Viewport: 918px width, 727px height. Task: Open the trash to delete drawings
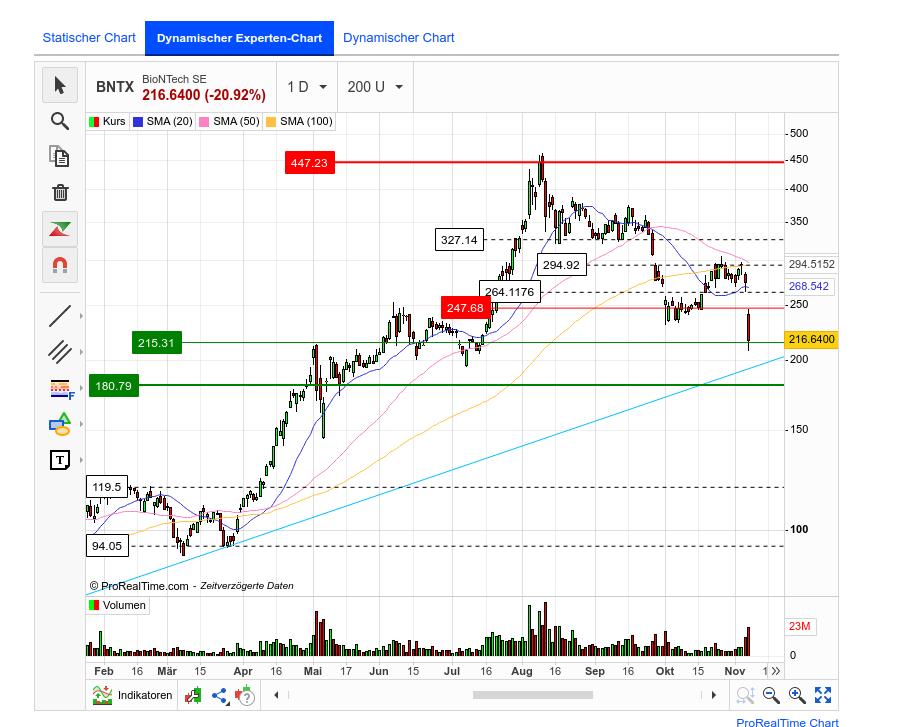click(x=60, y=193)
